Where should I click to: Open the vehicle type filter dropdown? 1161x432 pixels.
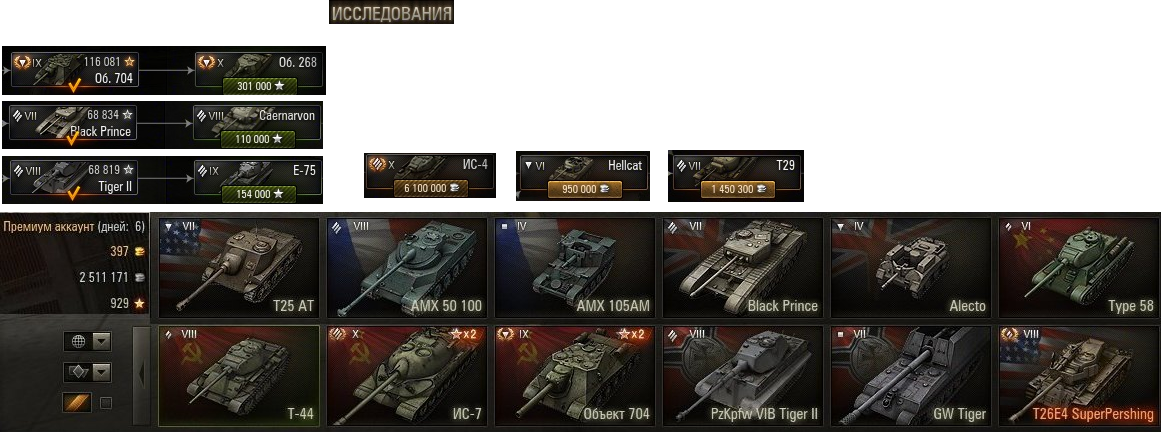[x=87, y=372]
